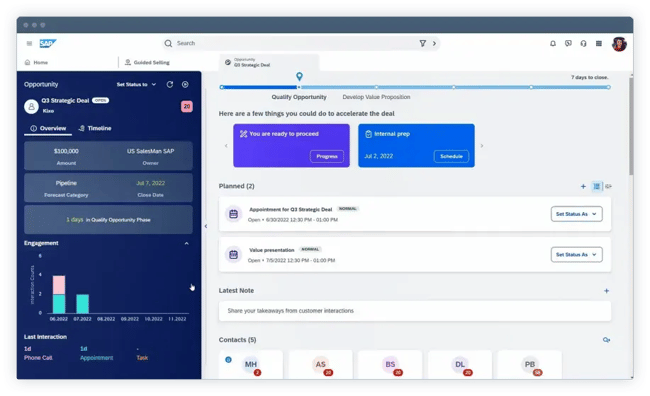Open Set Status As for Value presentation
Image resolution: width=650 pixels, height=396 pixels.
(x=576, y=255)
